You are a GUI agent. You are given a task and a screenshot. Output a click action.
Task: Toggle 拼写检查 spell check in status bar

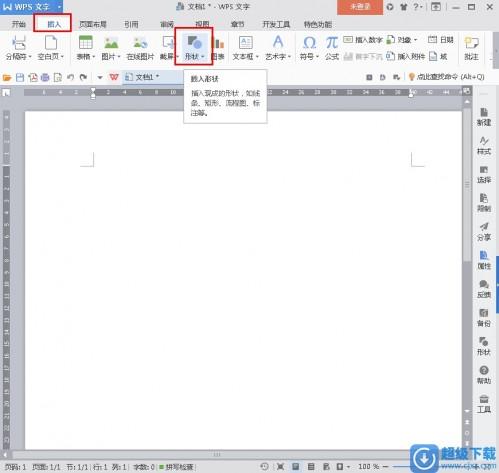click(176, 467)
